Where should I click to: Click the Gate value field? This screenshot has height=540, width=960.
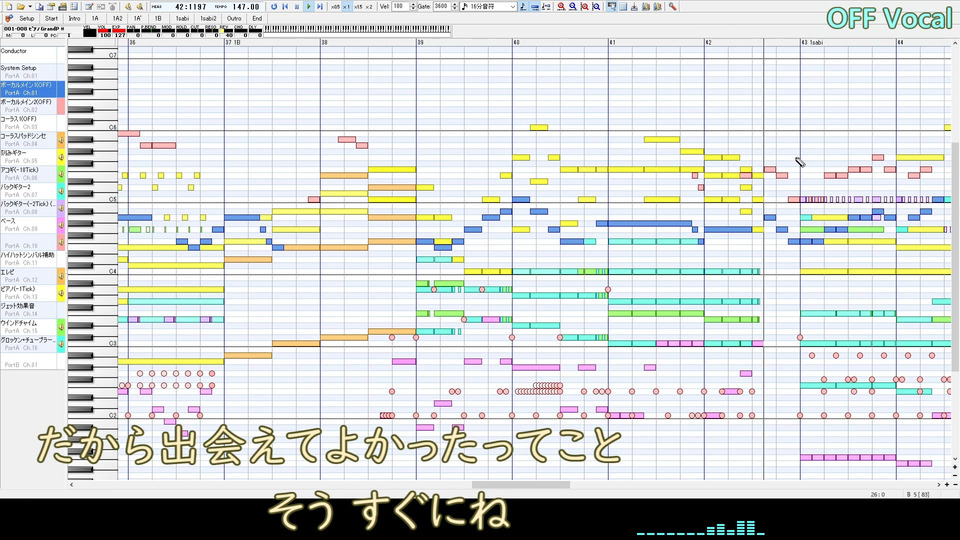pos(441,7)
